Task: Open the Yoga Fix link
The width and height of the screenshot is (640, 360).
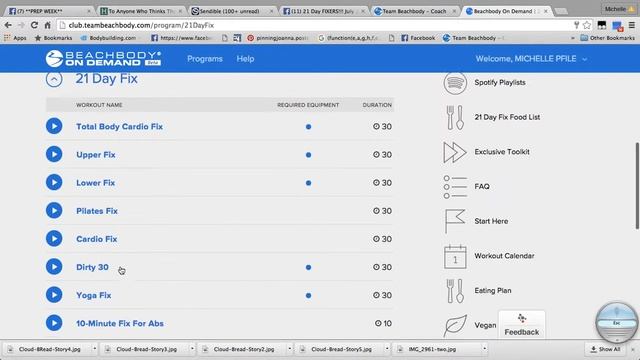Action: tap(93, 295)
